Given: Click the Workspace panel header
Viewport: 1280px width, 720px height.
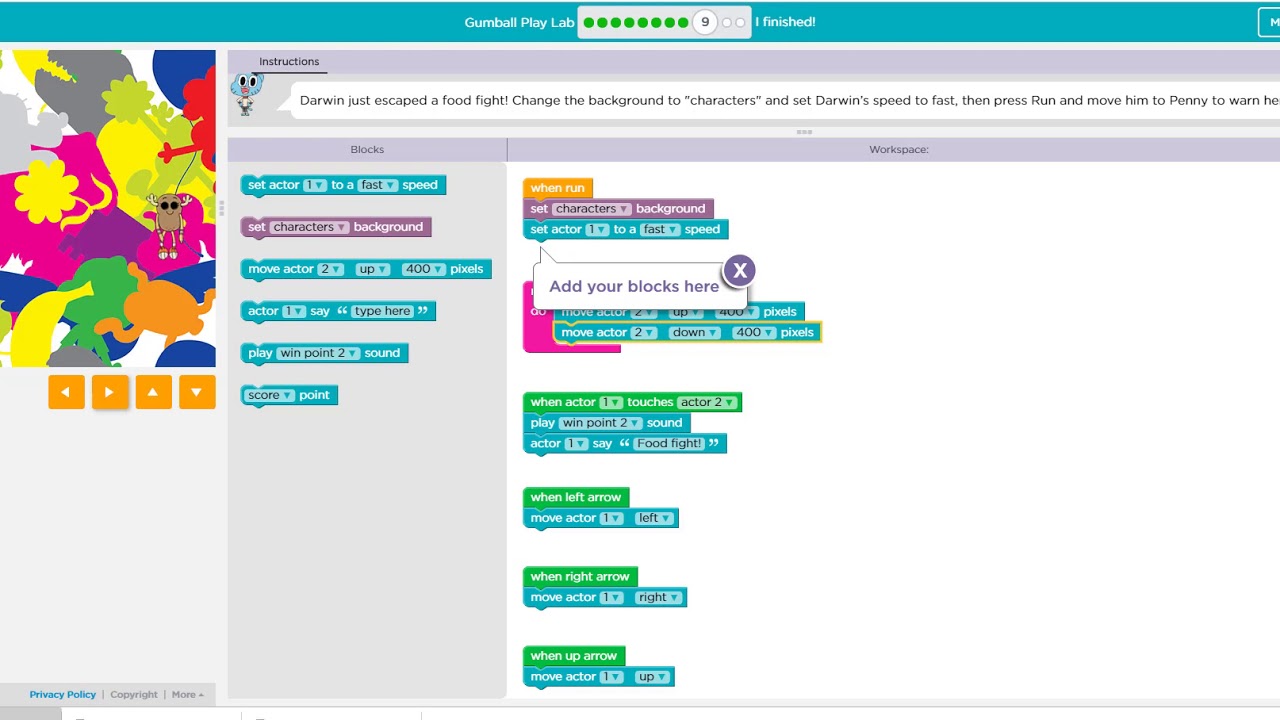Looking at the screenshot, I should [899, 149].
